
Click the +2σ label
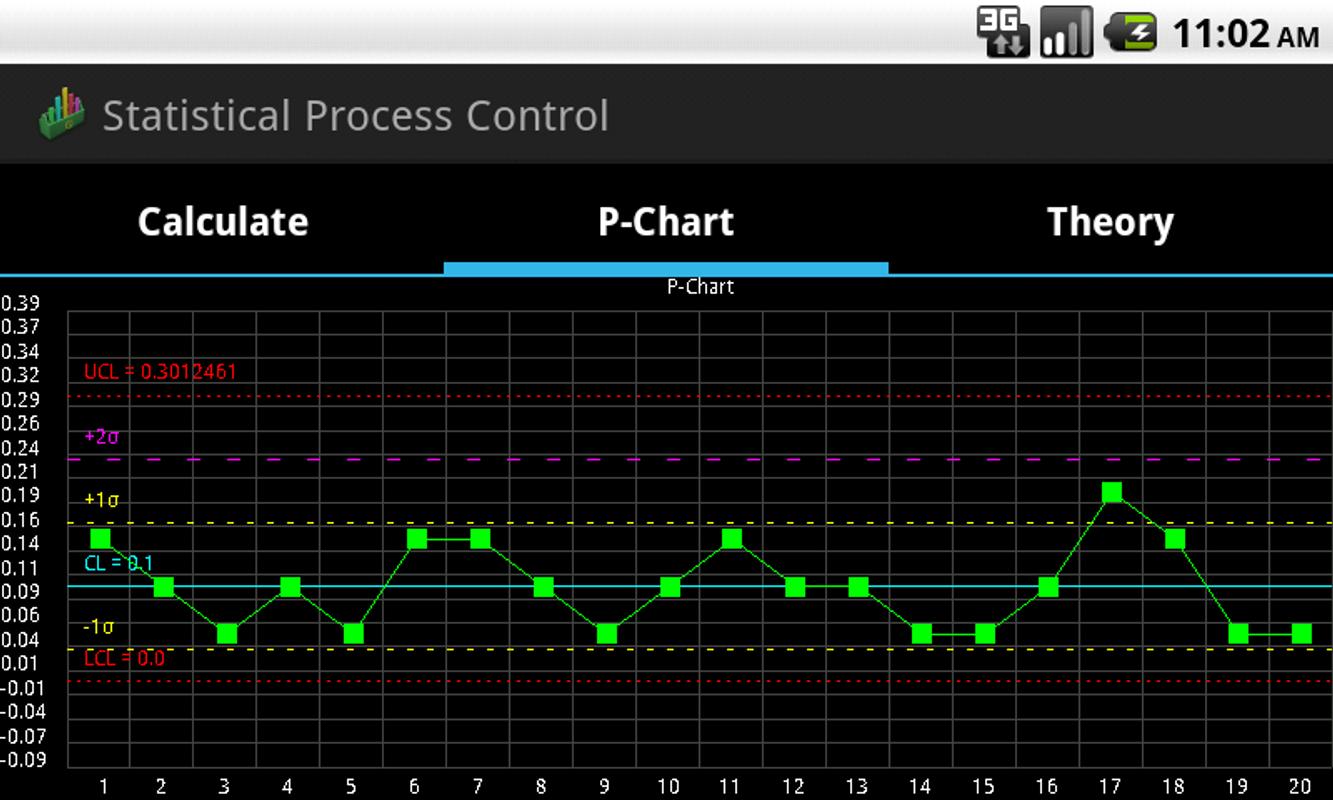click(x=101, y=436)
